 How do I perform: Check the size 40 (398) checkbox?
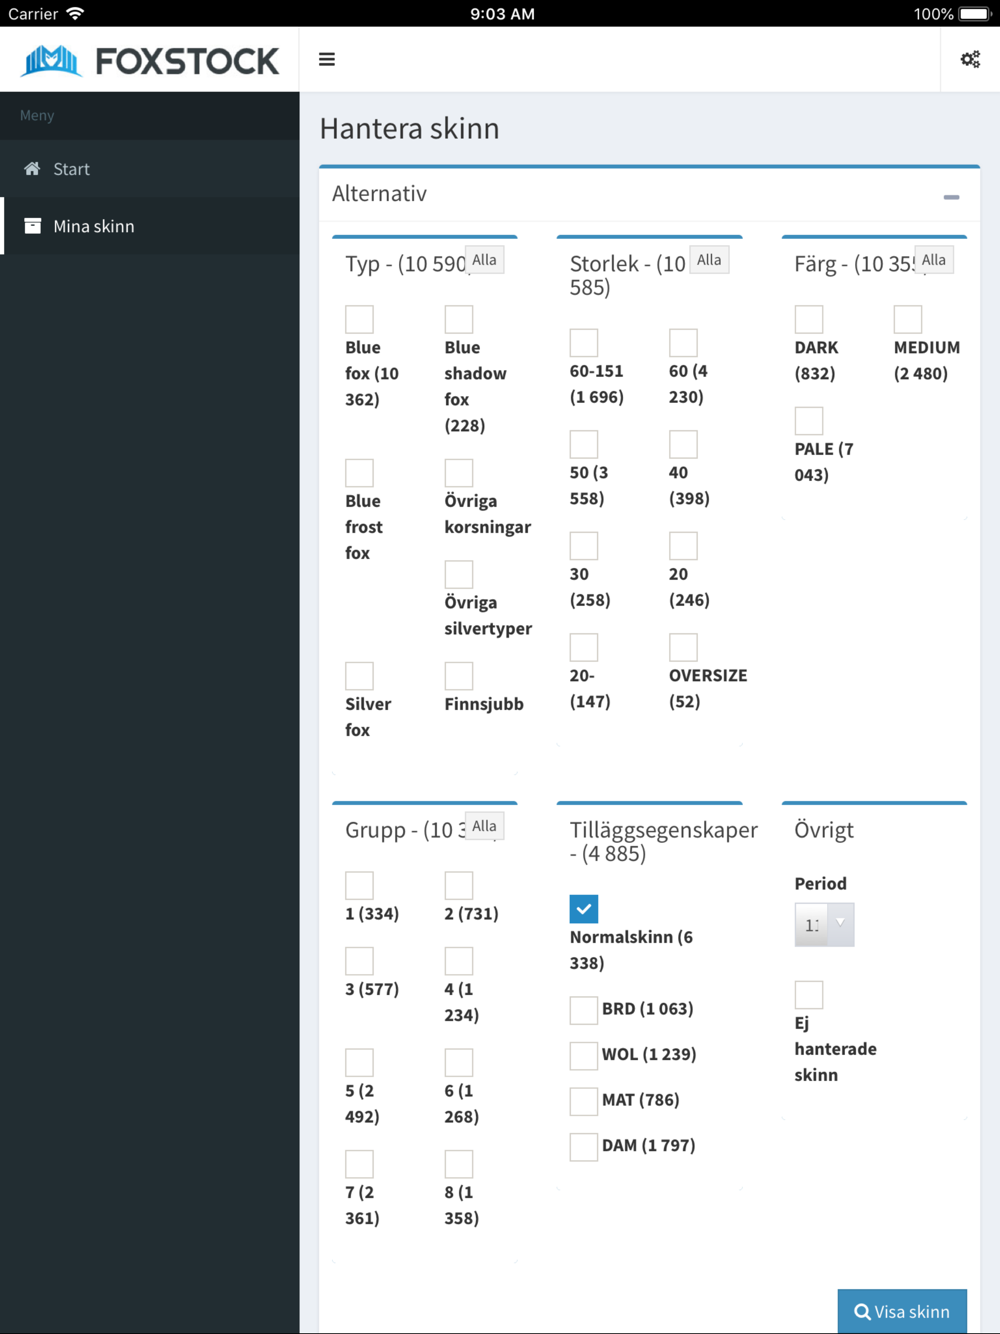(683, 444)
